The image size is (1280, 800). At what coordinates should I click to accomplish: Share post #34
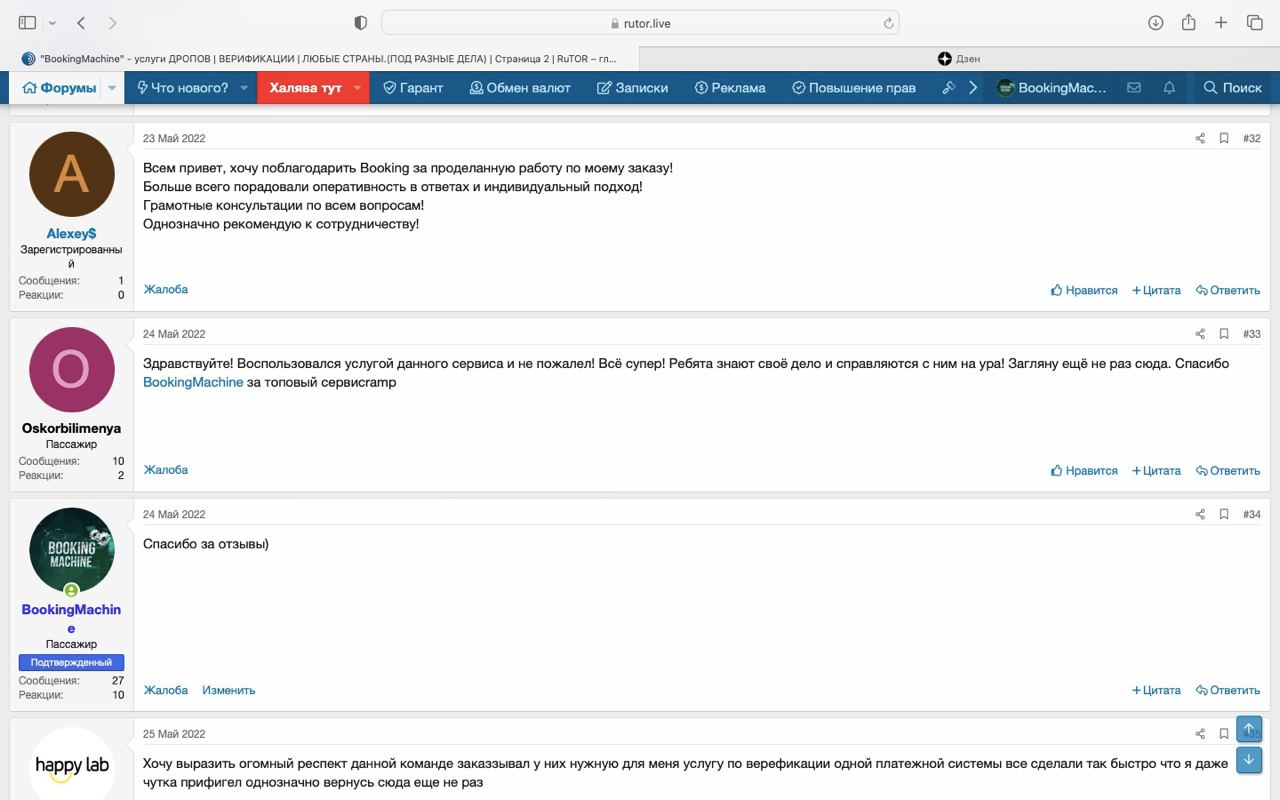(x=1200, y=514)
